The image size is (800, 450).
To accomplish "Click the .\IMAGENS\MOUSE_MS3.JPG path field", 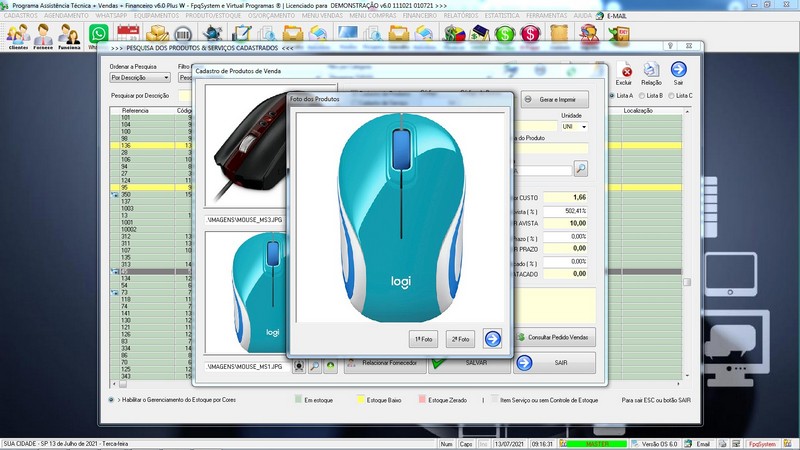I will tap(247, 220).
